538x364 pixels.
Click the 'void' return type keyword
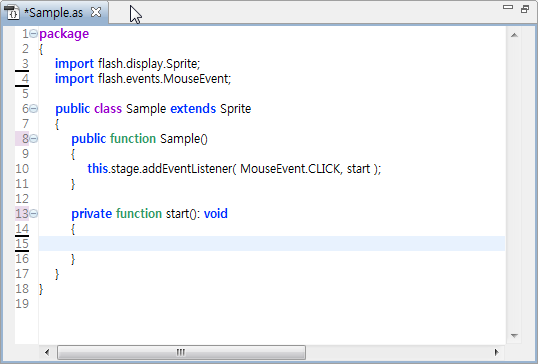coord(216,214)
